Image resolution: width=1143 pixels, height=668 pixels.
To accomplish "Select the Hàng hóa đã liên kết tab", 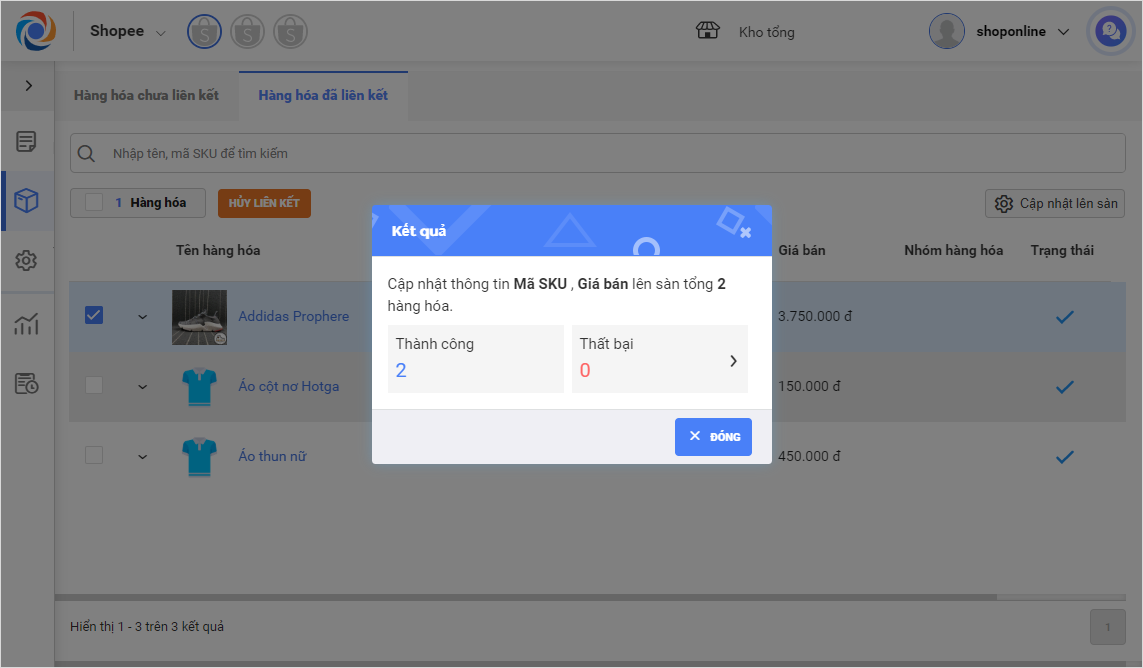I will click(x=323, y=96).
